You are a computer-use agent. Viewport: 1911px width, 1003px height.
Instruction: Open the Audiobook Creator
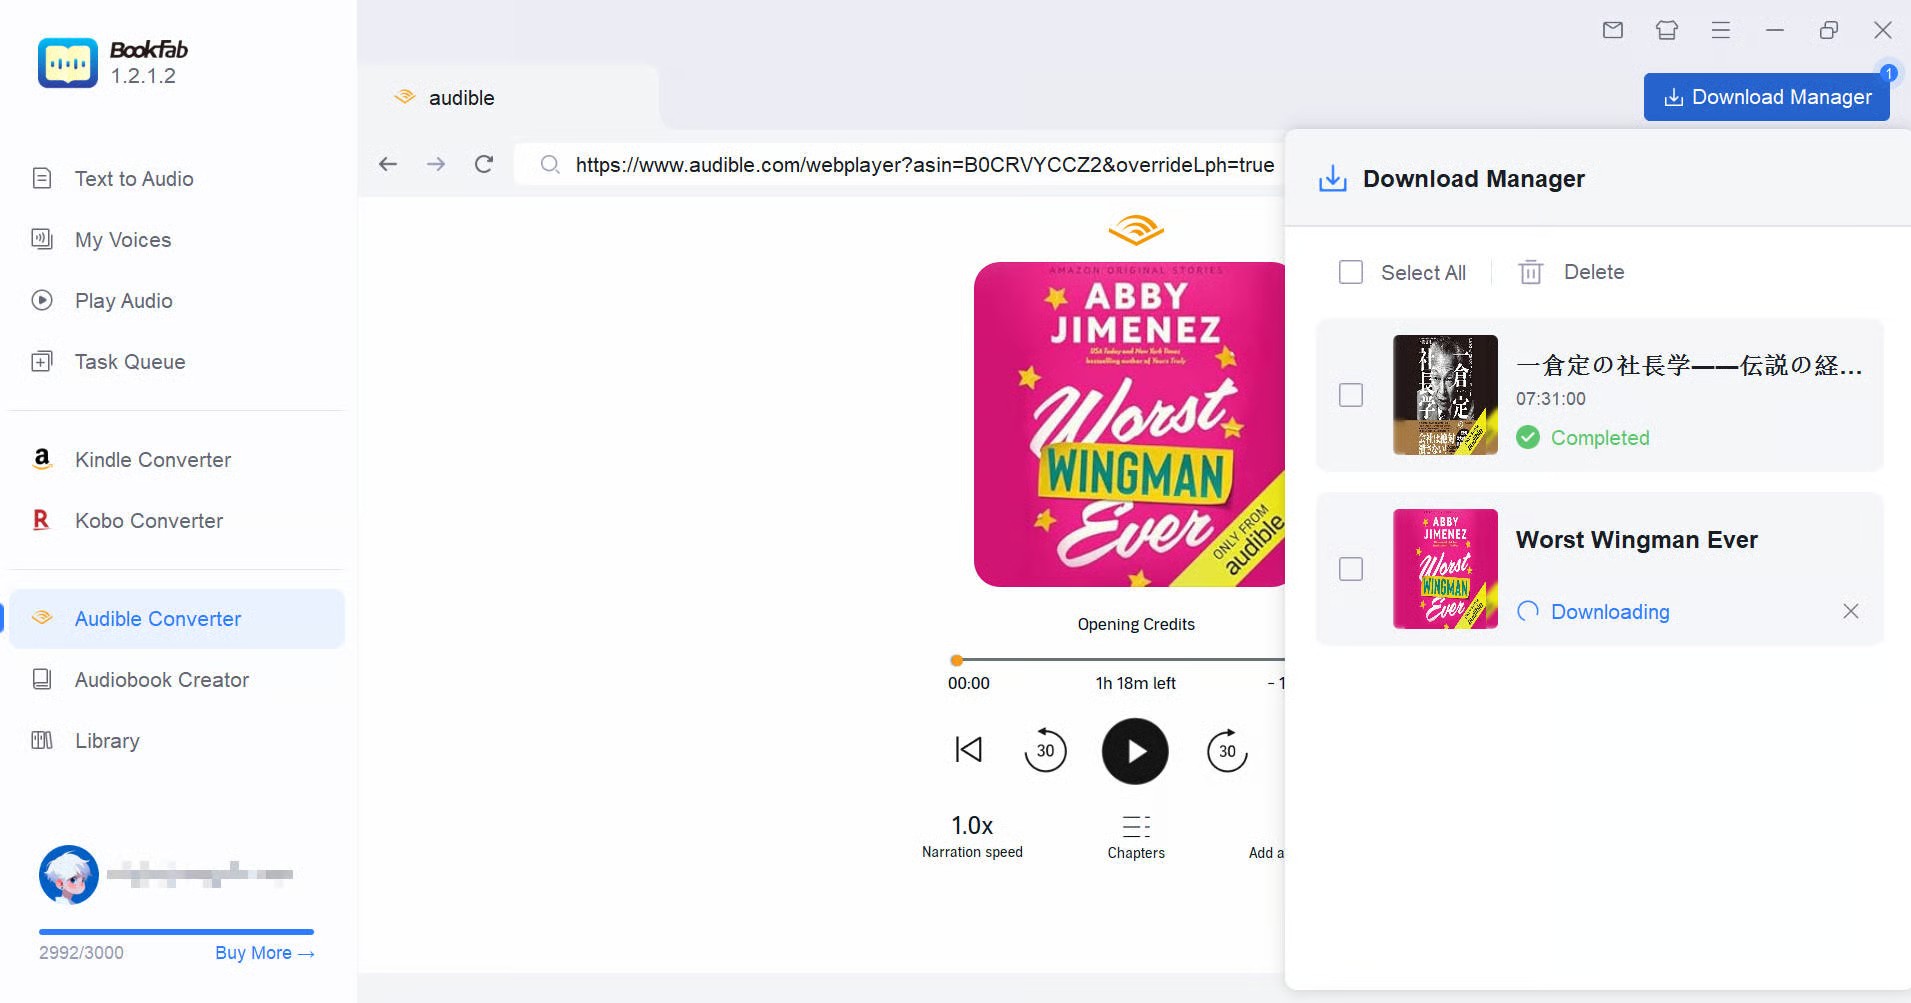[160, 679]
